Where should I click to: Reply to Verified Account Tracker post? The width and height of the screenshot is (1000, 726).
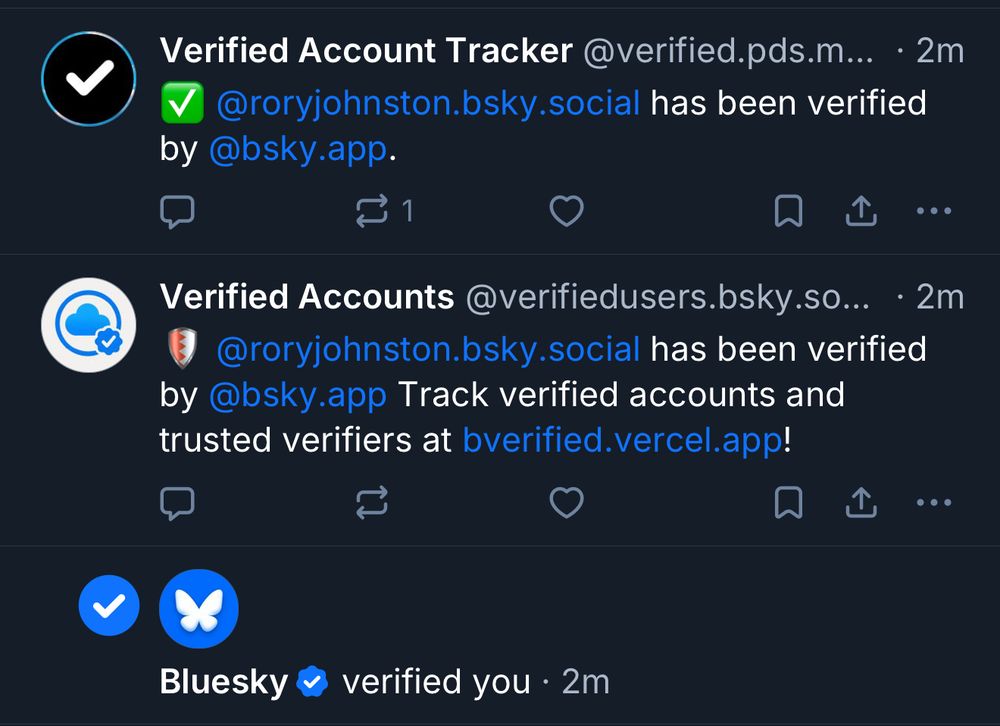click(177, 211)
